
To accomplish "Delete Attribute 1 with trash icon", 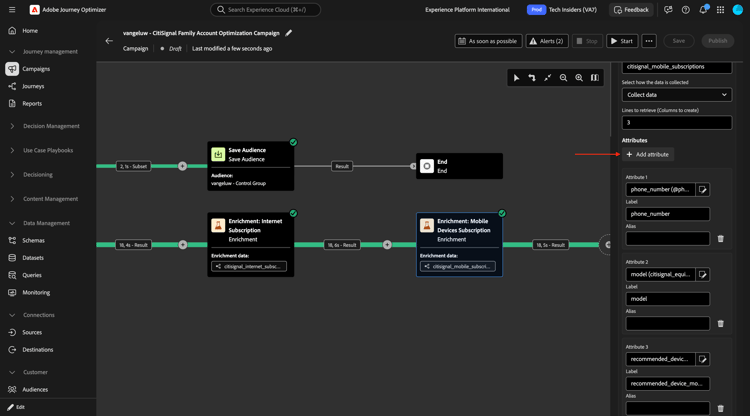I will [x=721, y=239].
